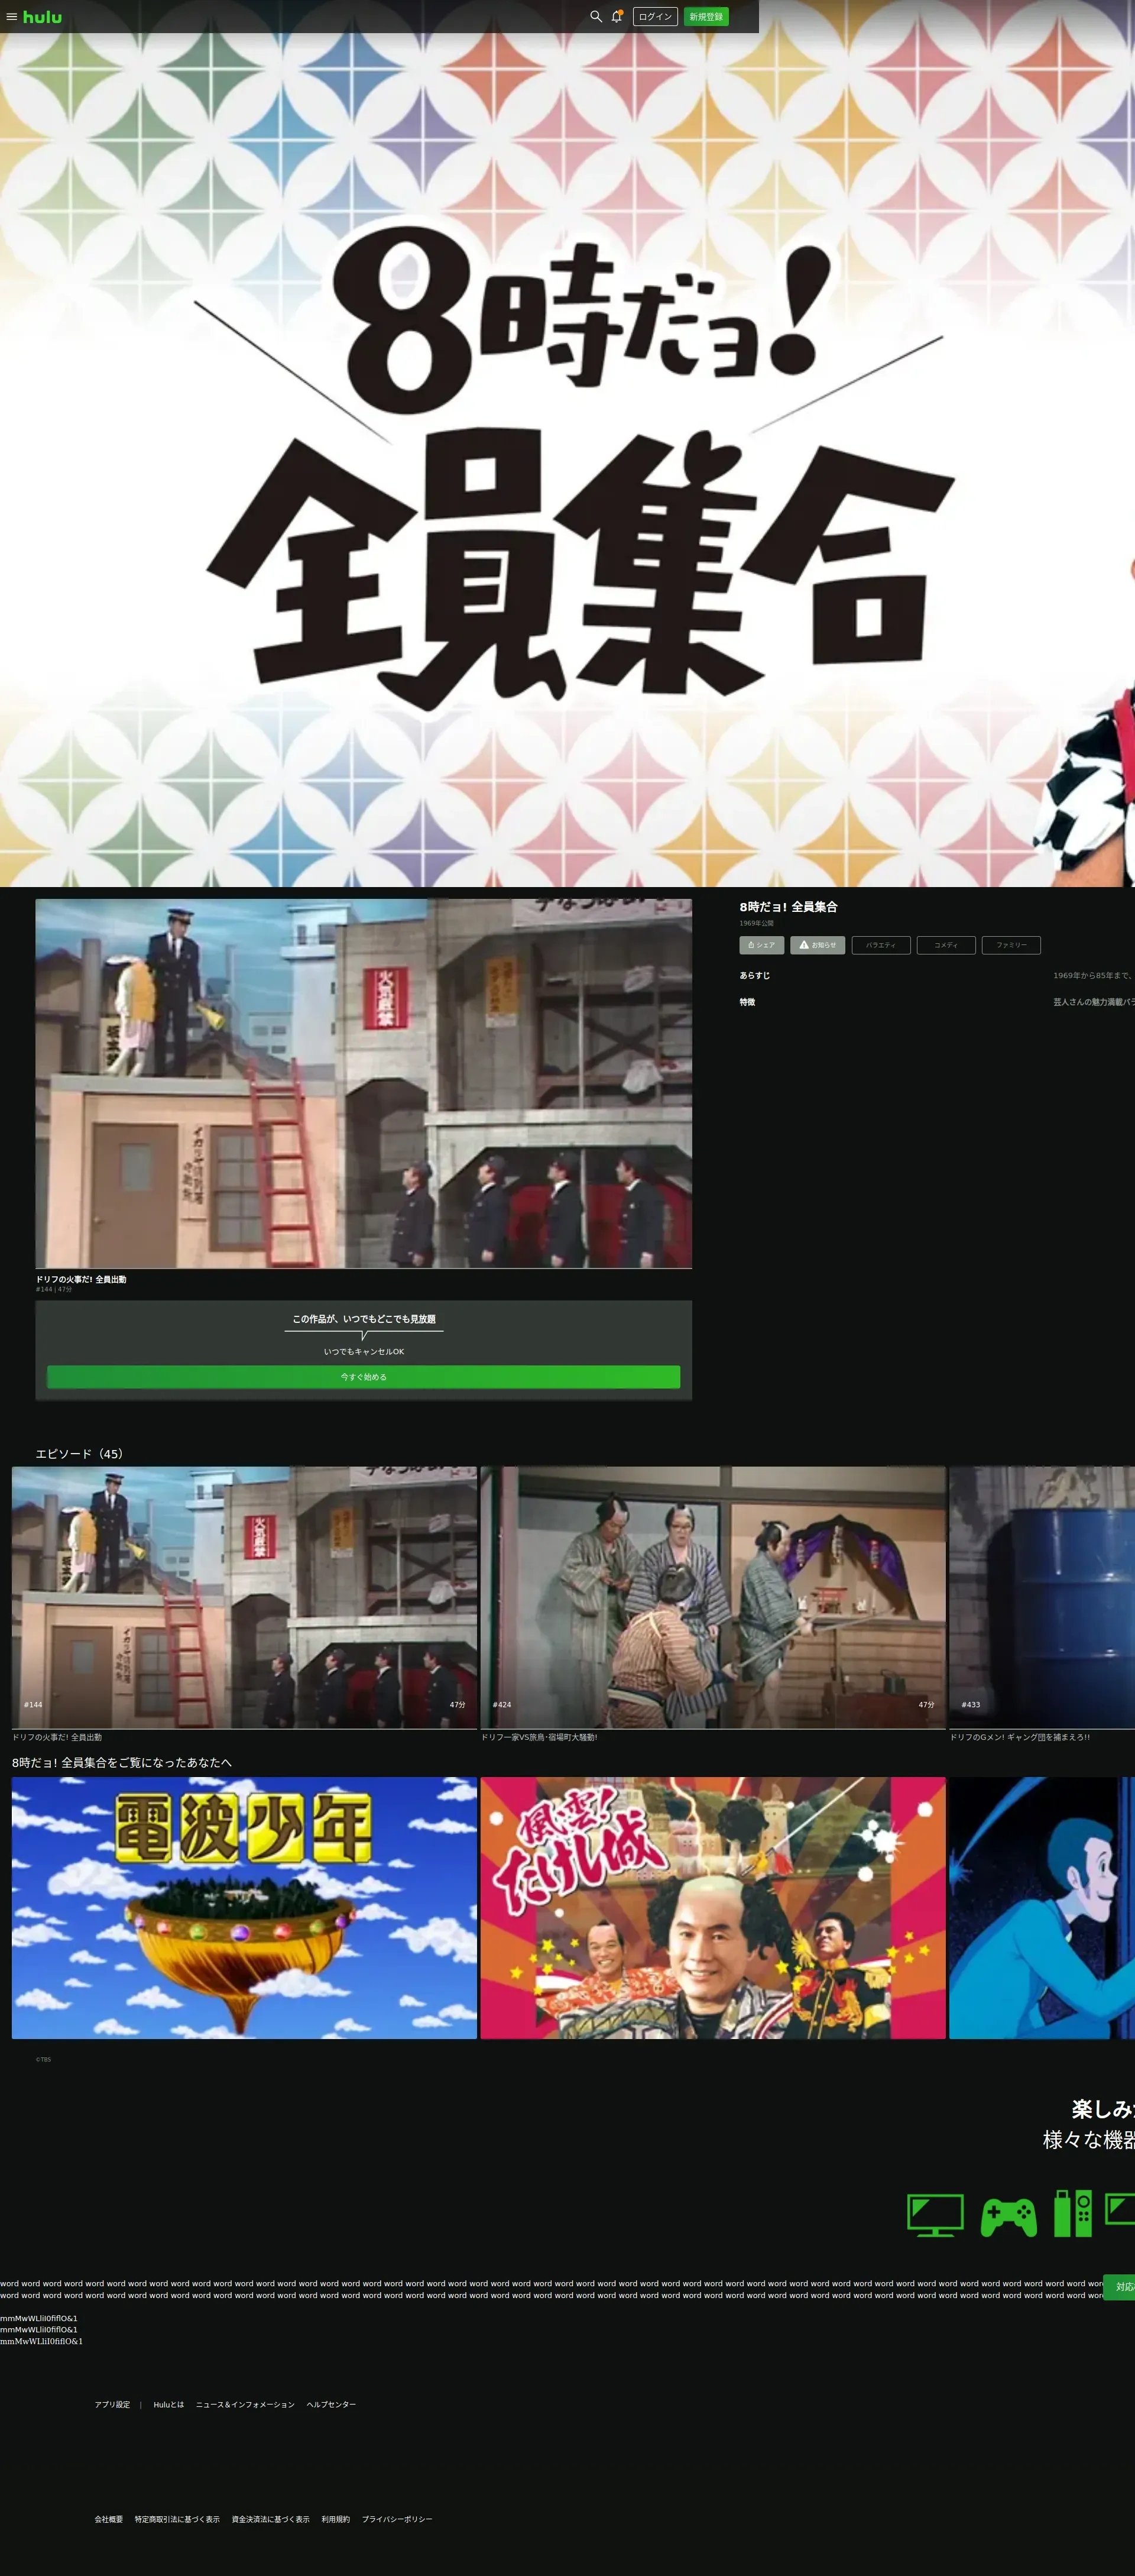Open the プライバシーポリシー footer link

tap(397, 2519)
